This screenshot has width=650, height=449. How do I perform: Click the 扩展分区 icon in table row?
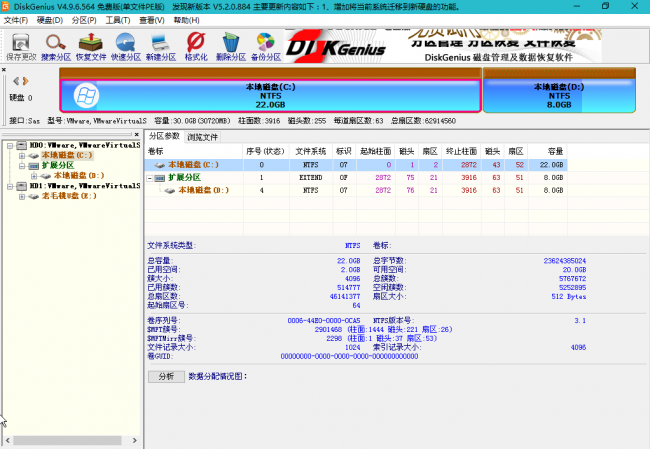click(160, 178)
